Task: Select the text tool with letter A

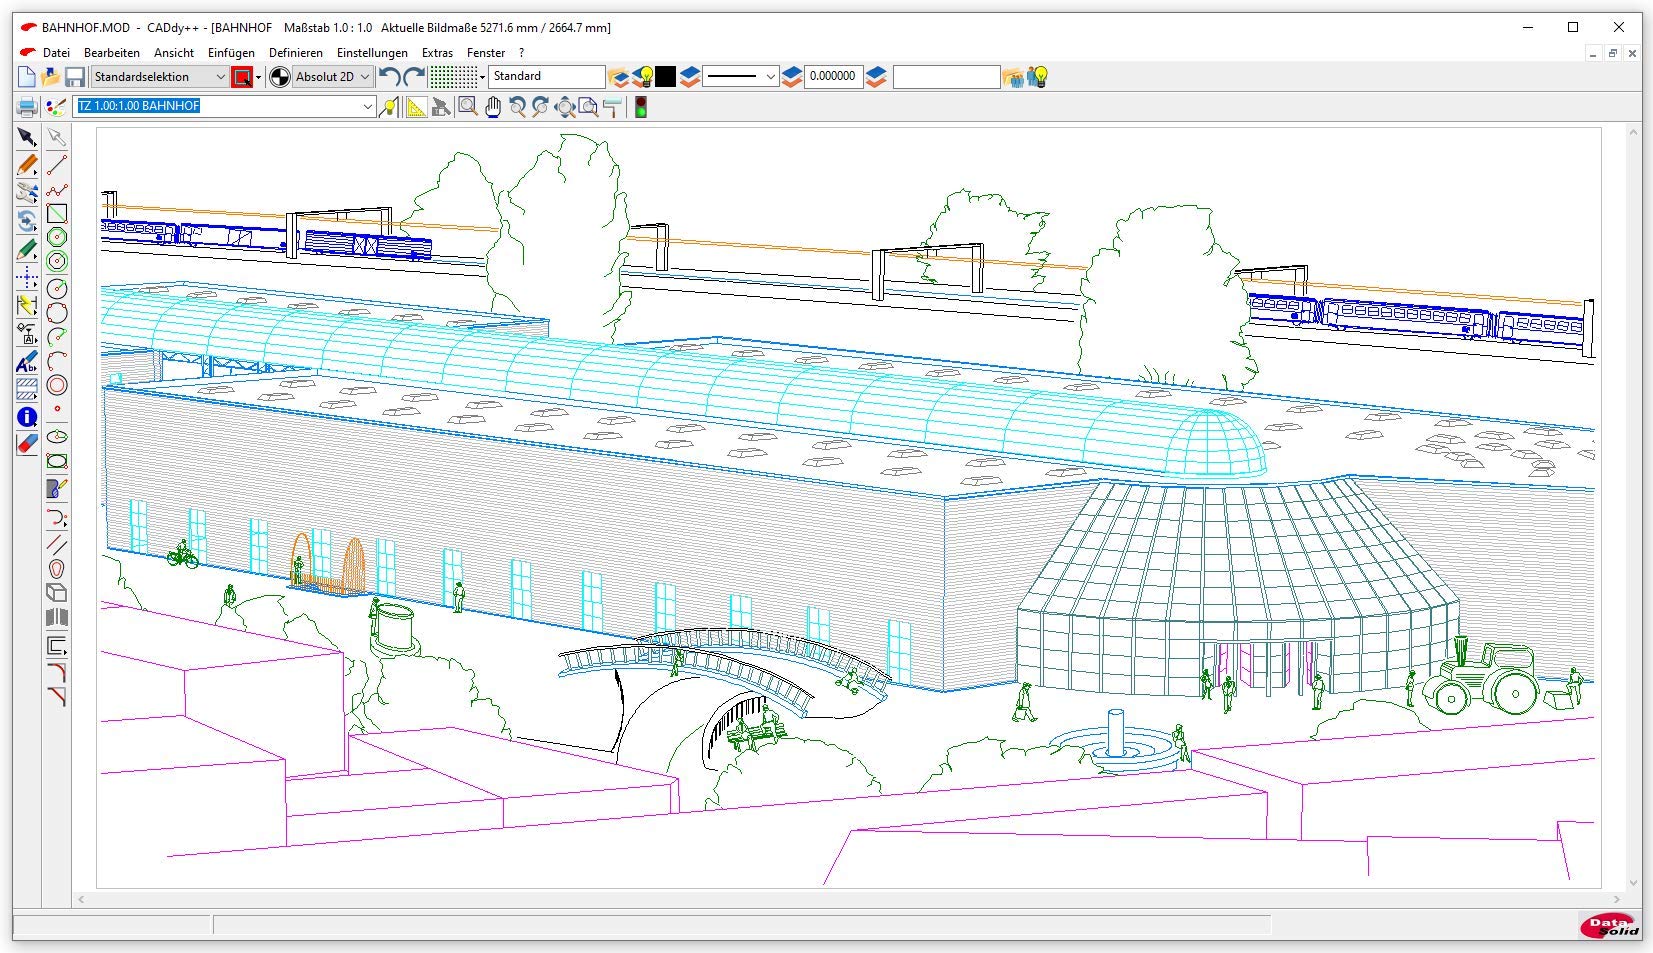Action: tap(27, 362)
